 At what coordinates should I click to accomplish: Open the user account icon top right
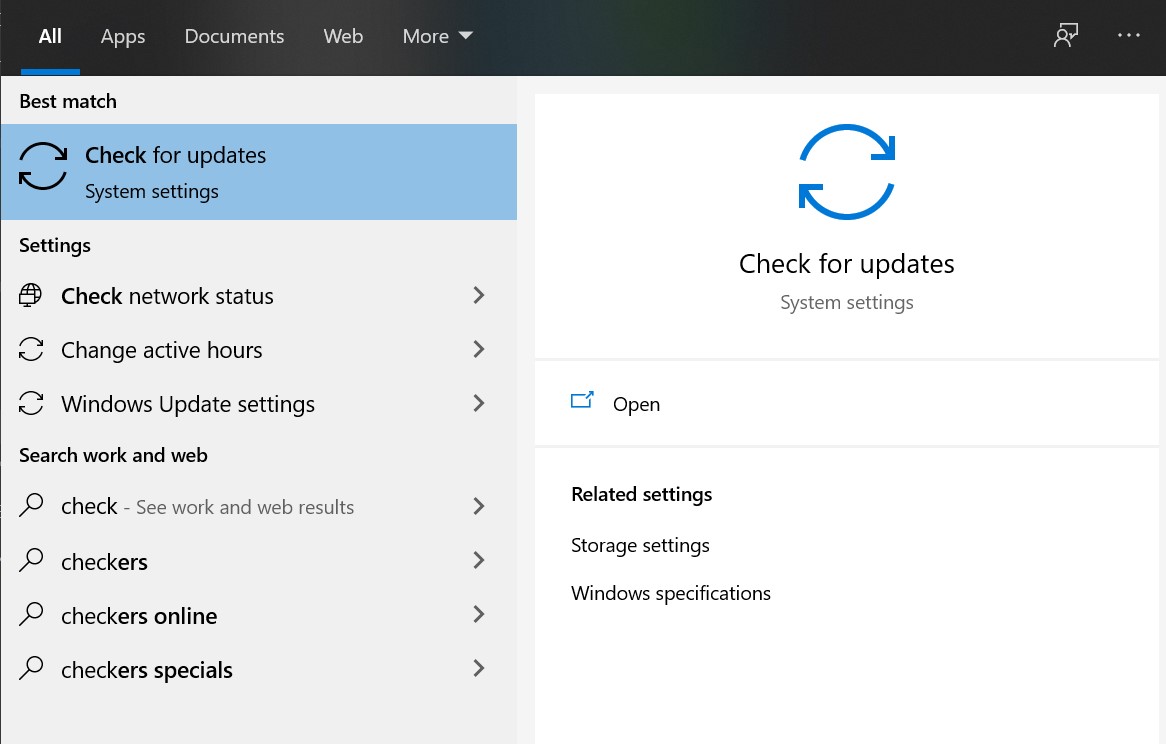1065,35
